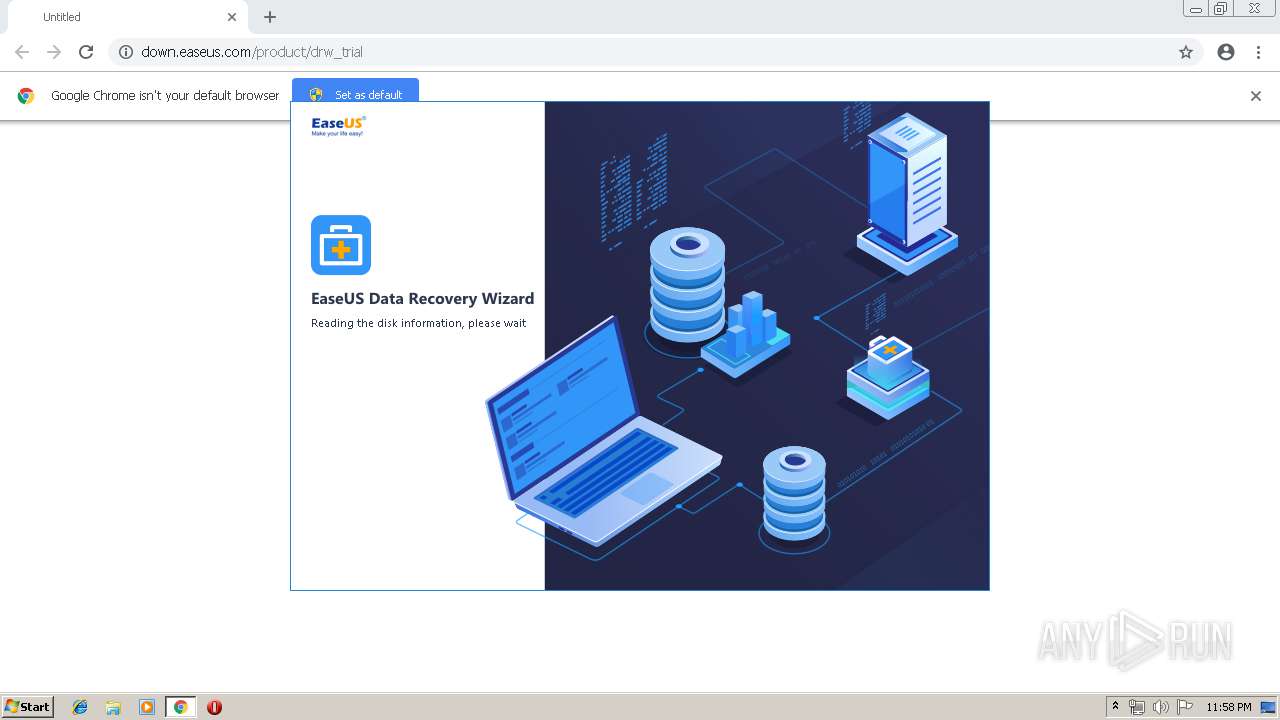Select the EaseUS Data Recovery Wizard title
Screen dimensions: 1280x720
tap(422, 298)
